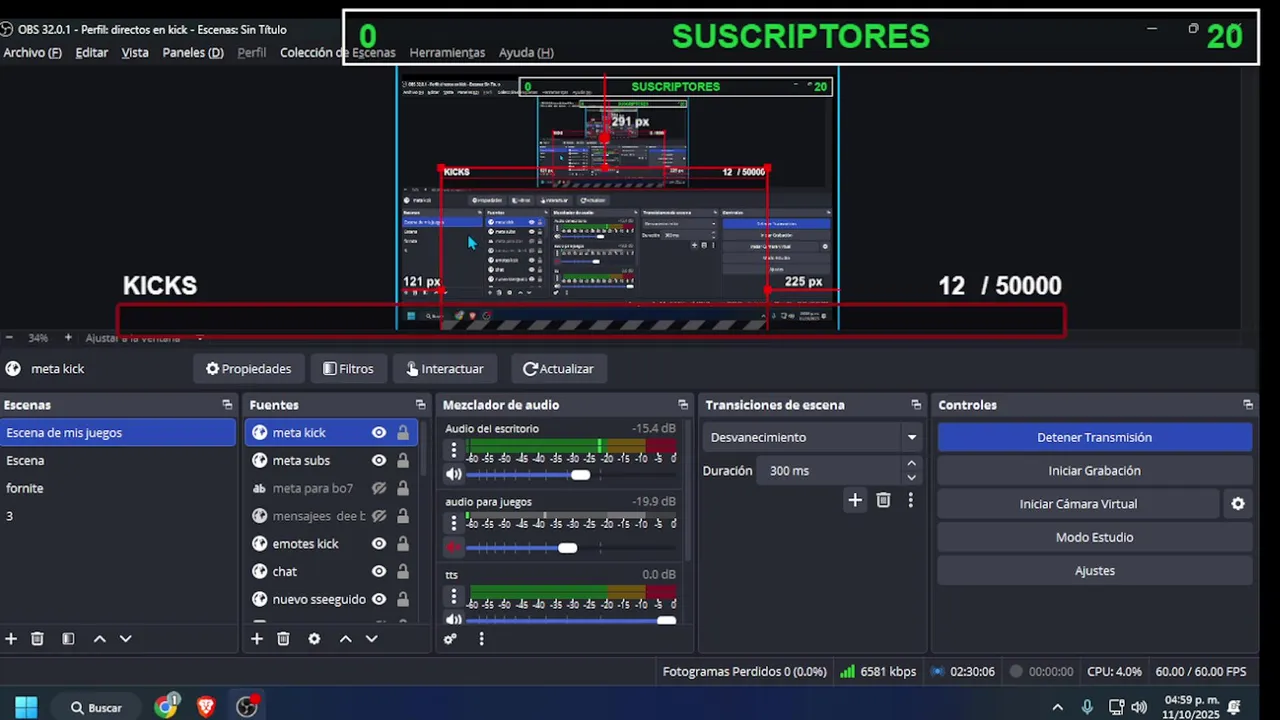Open Windows Buscar search box
This screenshot has width=1280, height=720.
click(96, 707)
